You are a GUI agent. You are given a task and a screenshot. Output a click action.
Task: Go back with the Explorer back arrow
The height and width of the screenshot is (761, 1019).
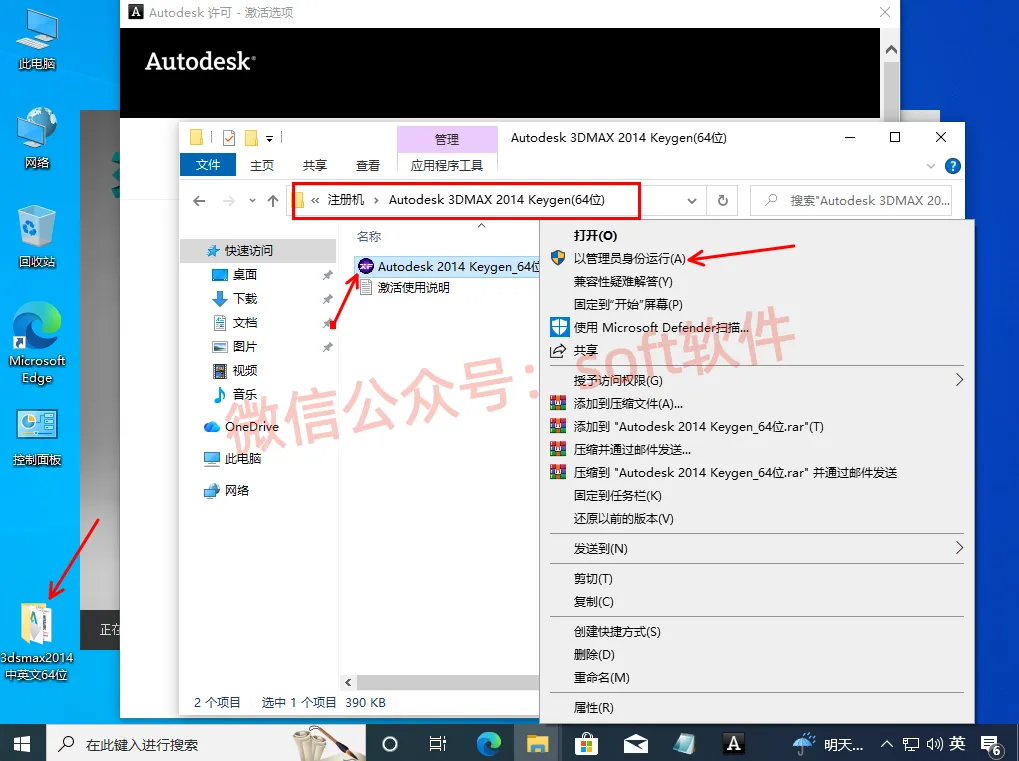[x=200, y=201]
